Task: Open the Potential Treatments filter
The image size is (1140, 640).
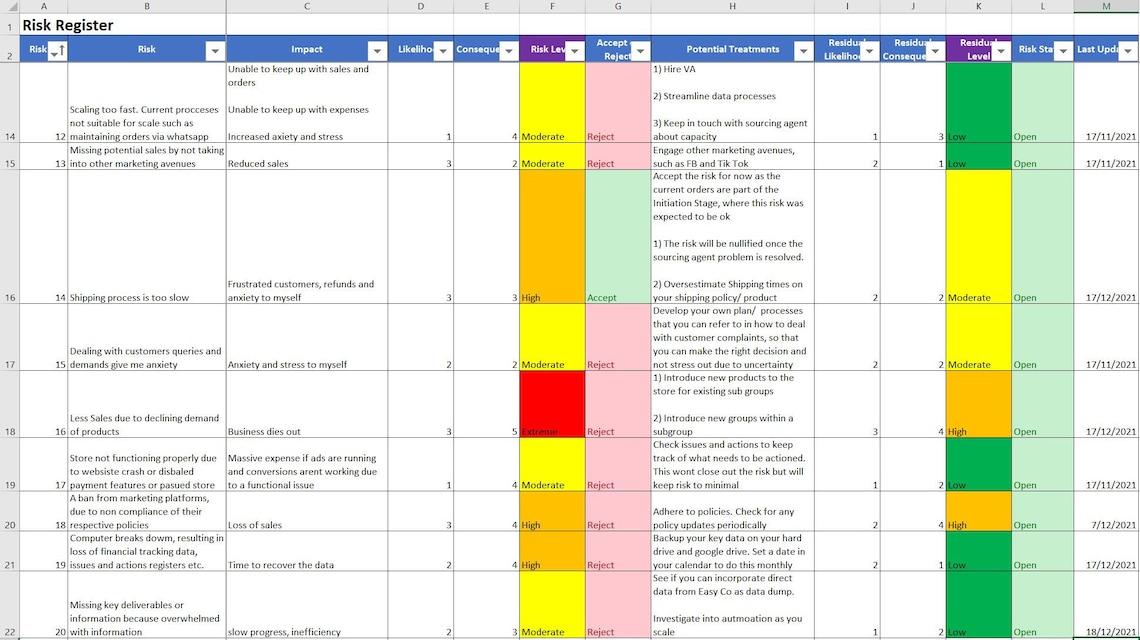Action: pos(804,49)
